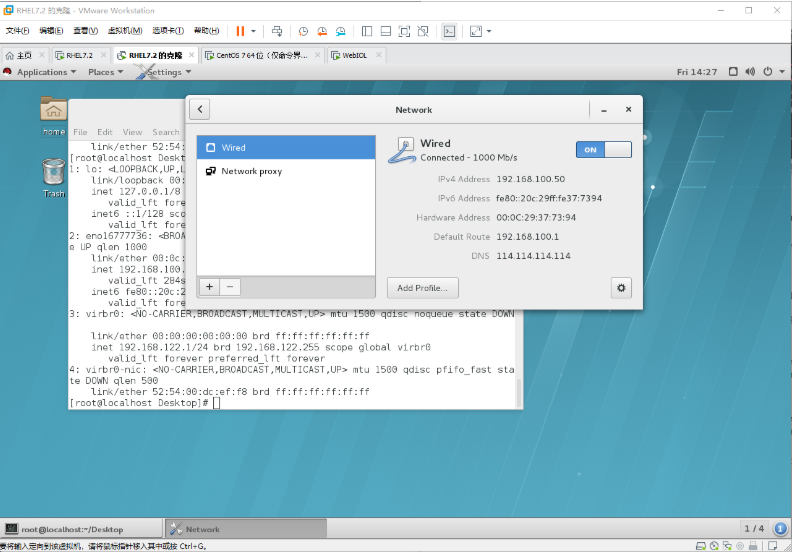The width and height of the screenshot is (796, 559).
Task: Open the 文件(F) menu
Action: tap(17, 31)
